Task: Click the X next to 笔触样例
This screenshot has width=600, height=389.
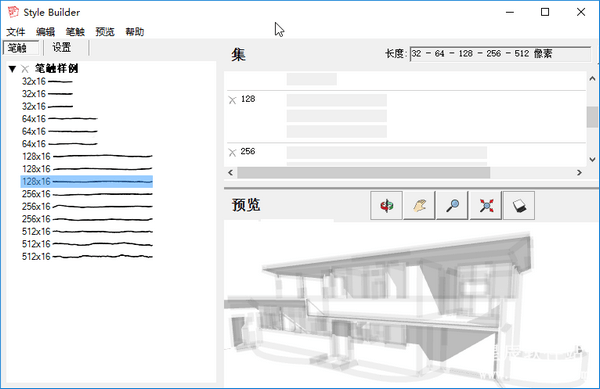Action: (25, 69)
